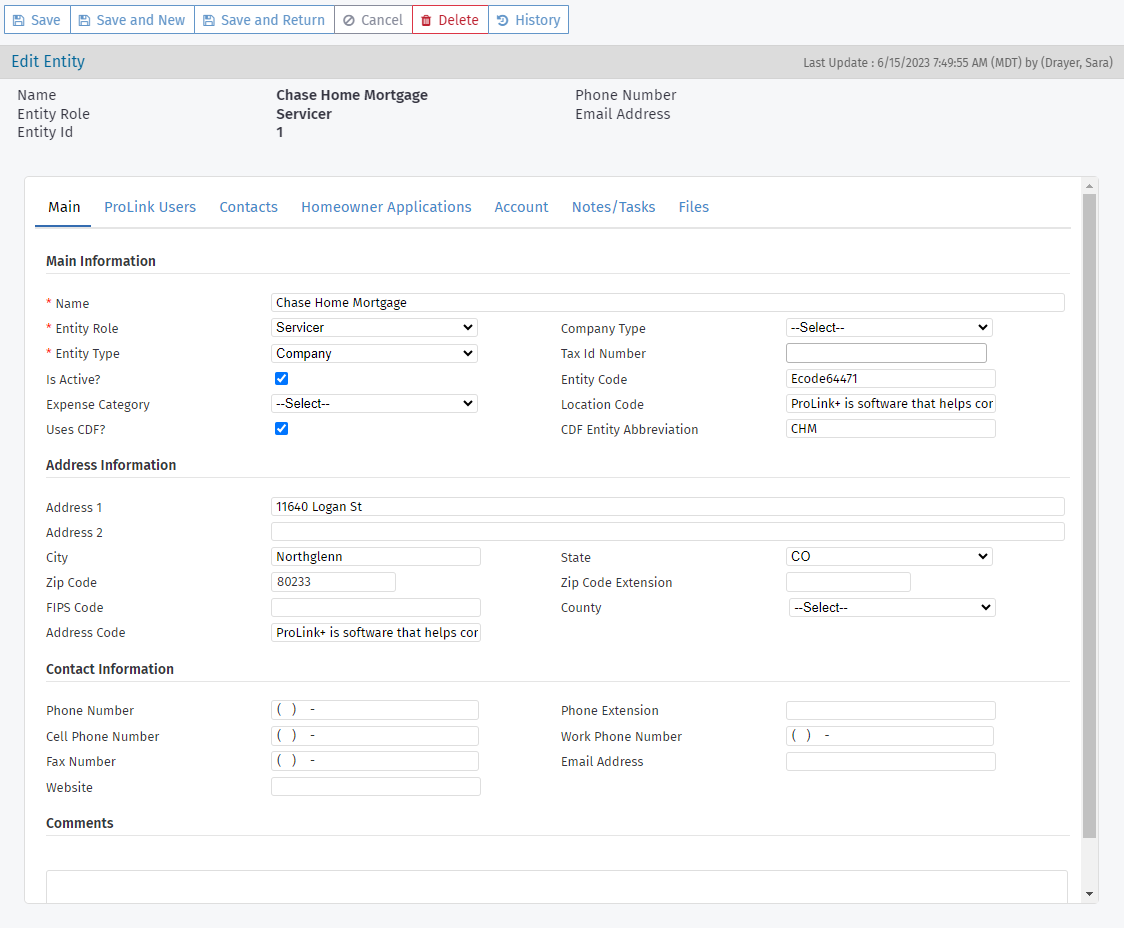The width and height of the screenshot is (1124, 928).
Task: Click the Save and New icon
Action: coord(85,20)
